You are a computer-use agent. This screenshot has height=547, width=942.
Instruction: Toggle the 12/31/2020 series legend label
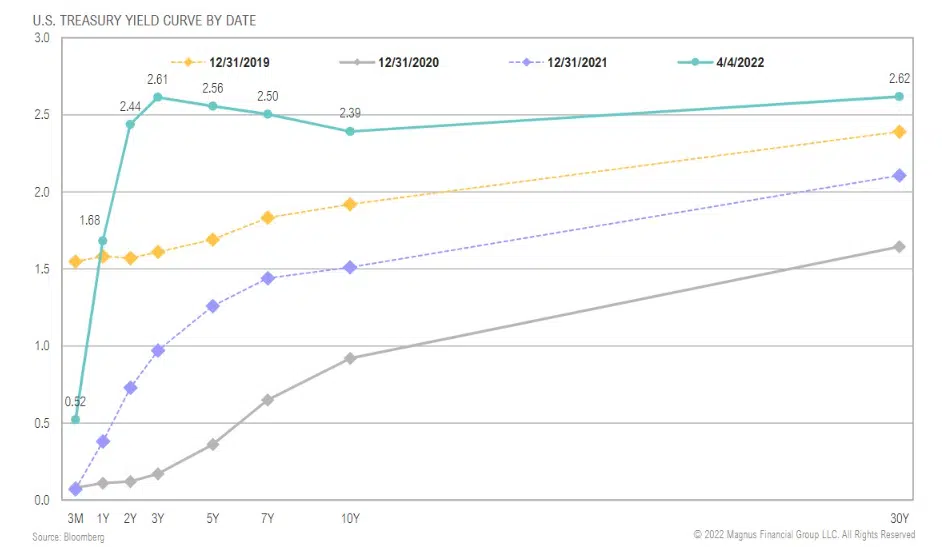click(x=409, y=62)
